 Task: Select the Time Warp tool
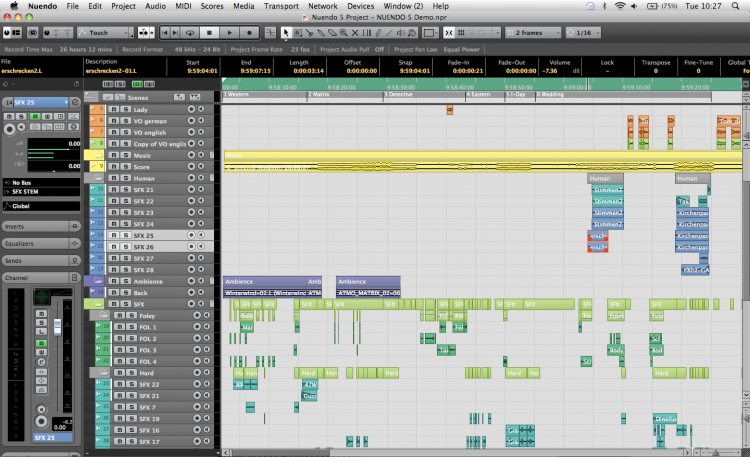[366, 33]
